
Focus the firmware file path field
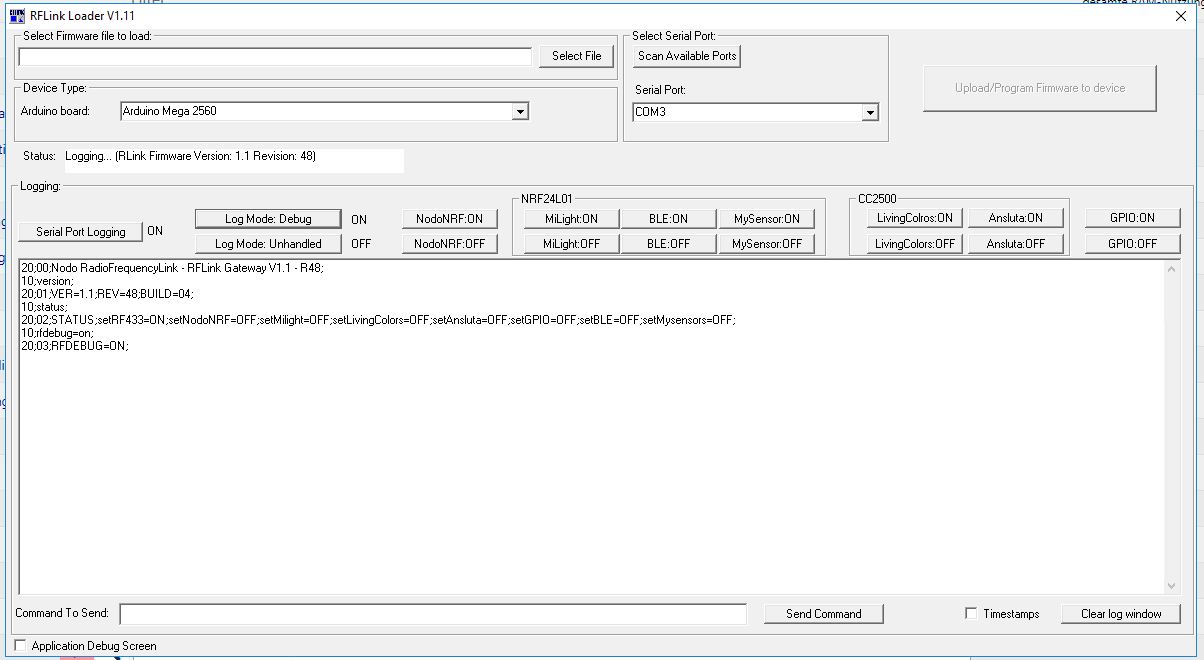275,57
